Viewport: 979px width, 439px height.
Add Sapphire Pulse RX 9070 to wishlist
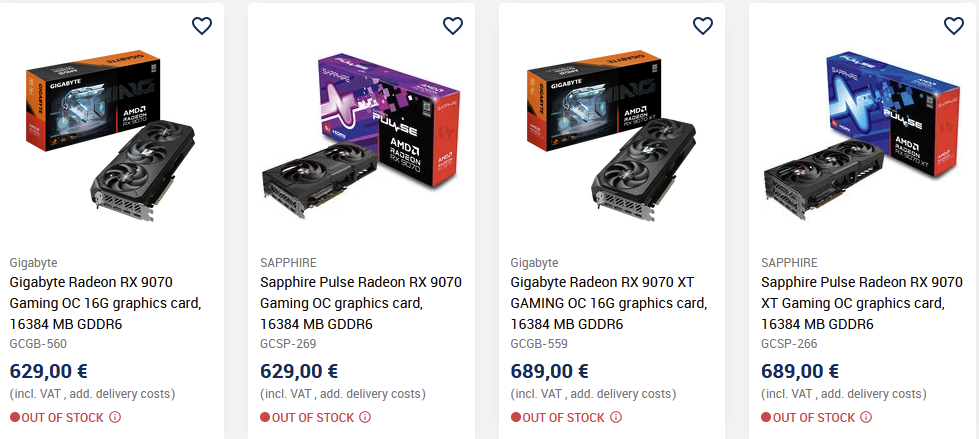[452, 26]
